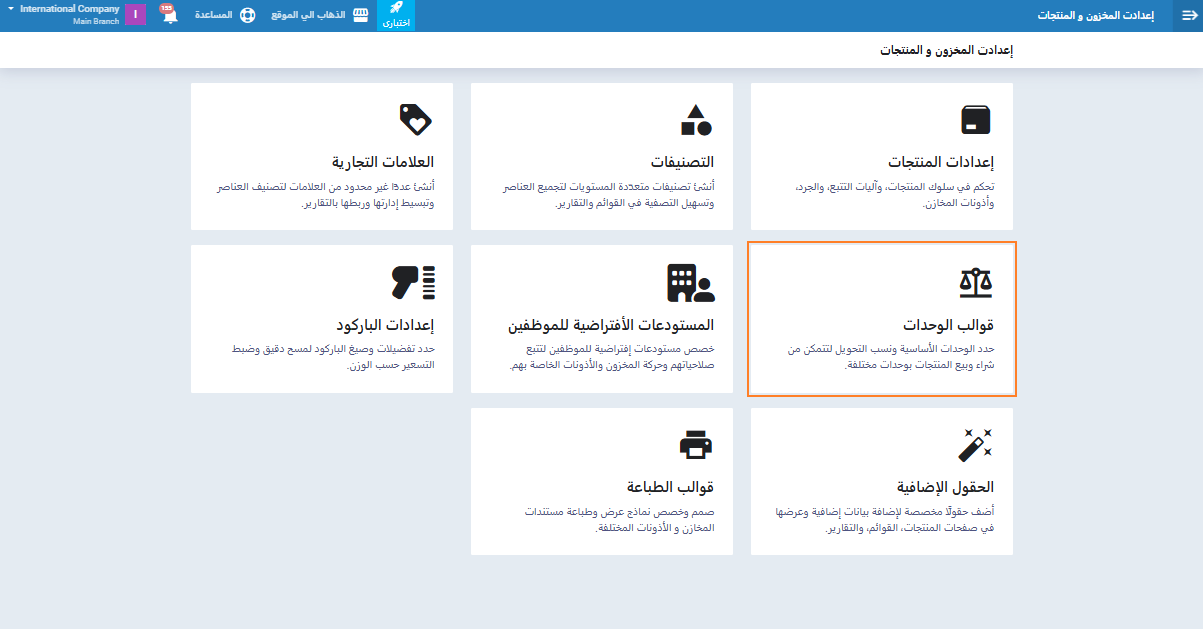The width and height of the screenshot is (1203, 629).
Task: Click the magic wand icon for الحقول الإضافية
Action: point(975,445)
